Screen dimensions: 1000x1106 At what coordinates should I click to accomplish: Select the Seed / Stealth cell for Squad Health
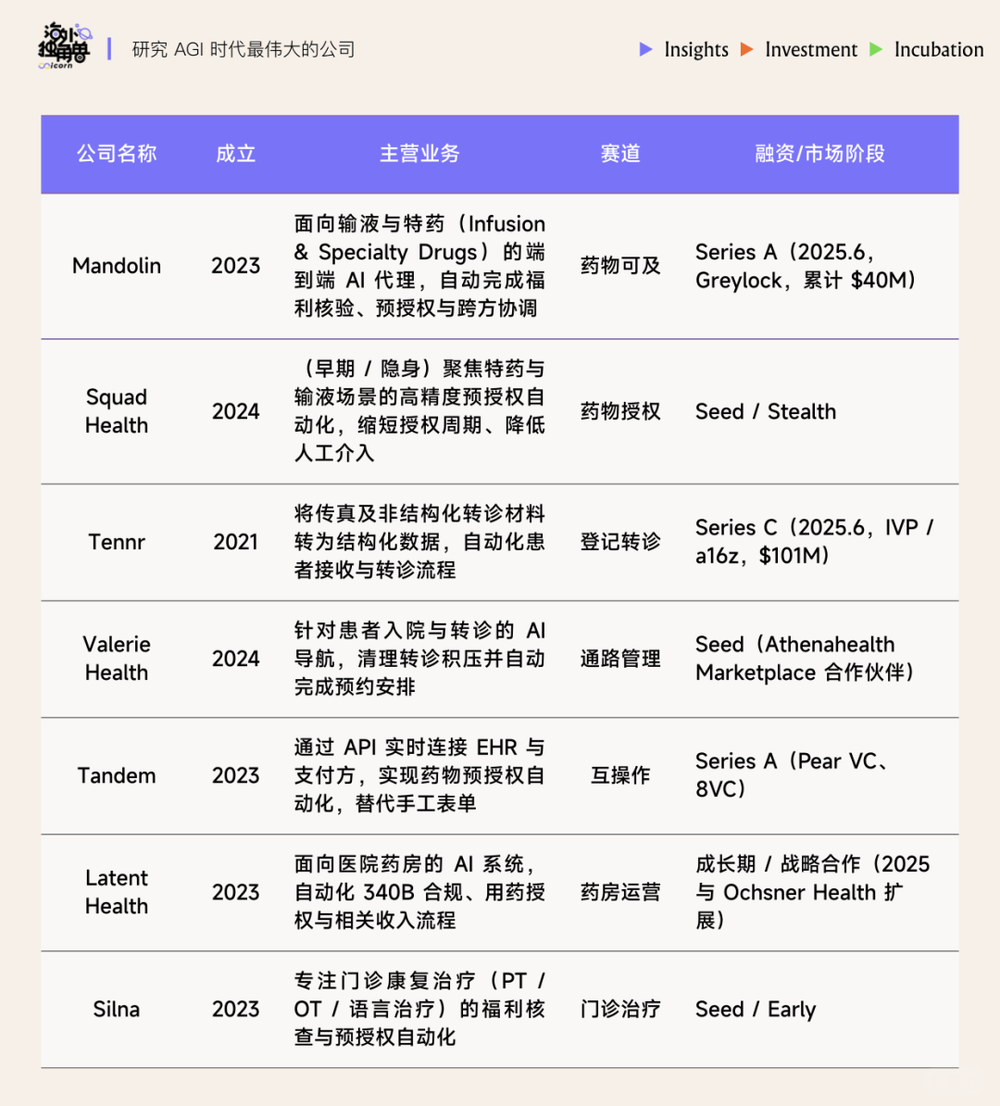tap(765, 412)
